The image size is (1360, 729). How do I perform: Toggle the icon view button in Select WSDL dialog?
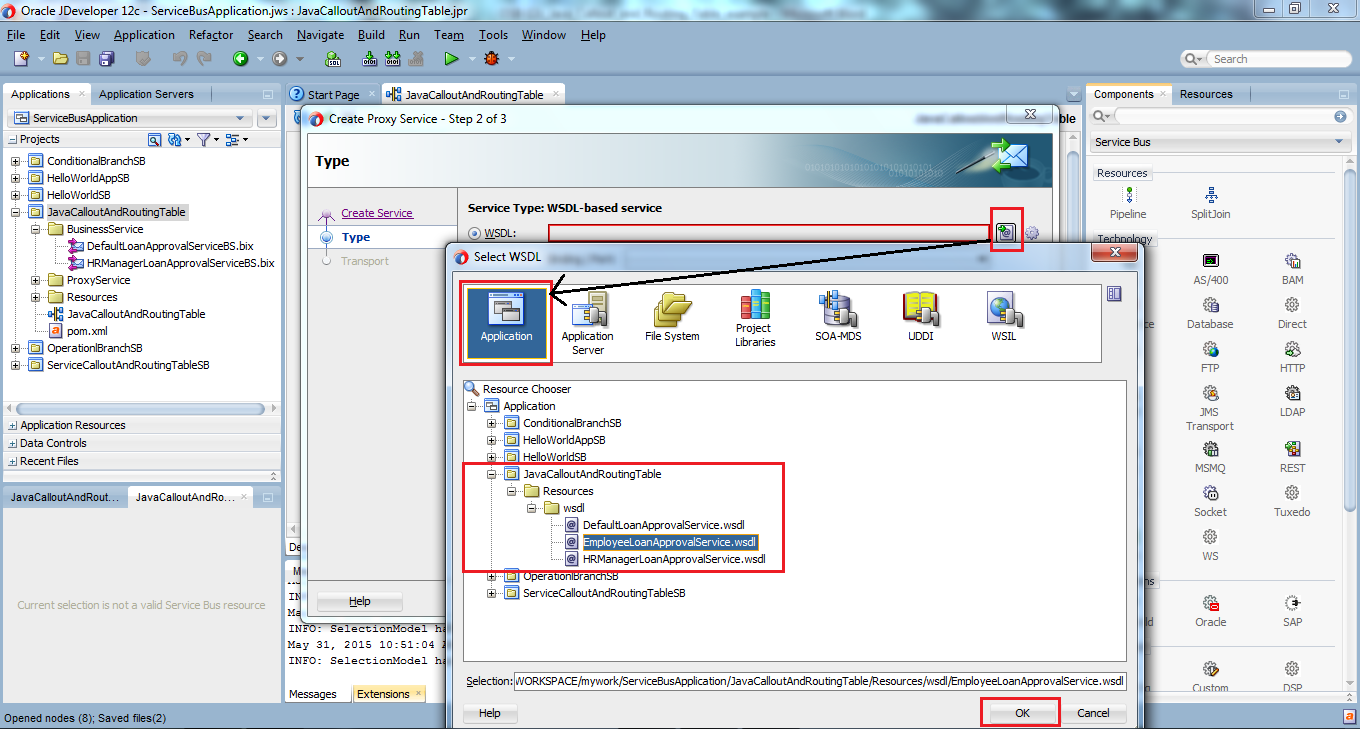tap(1114, 294)
